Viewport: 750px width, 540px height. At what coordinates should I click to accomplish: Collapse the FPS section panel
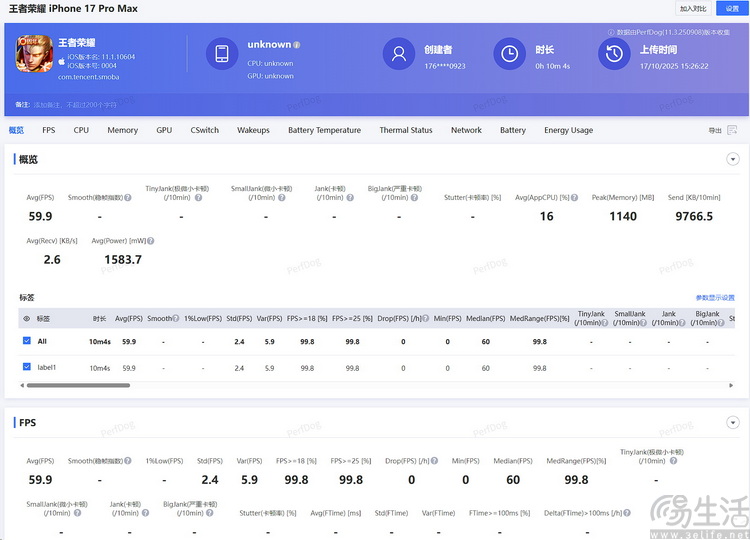coord(732,422)
